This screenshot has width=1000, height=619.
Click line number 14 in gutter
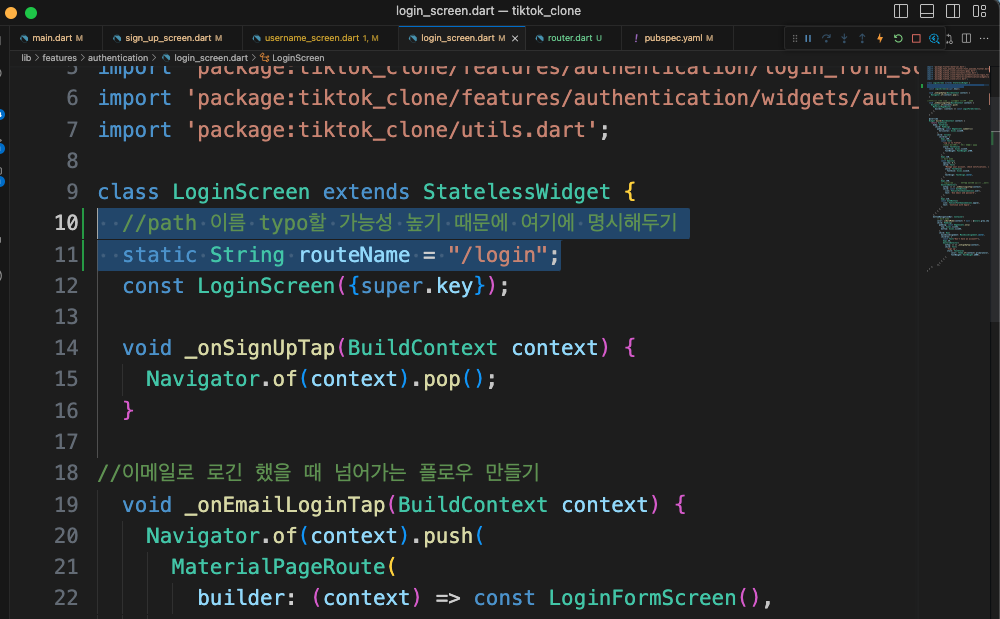[x=66, y=348]
